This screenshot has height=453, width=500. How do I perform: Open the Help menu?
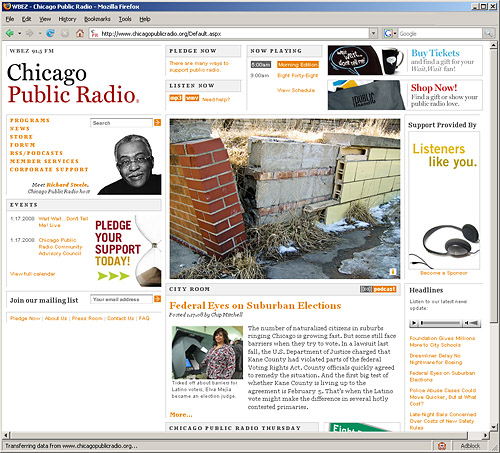[x=145, y=19]
